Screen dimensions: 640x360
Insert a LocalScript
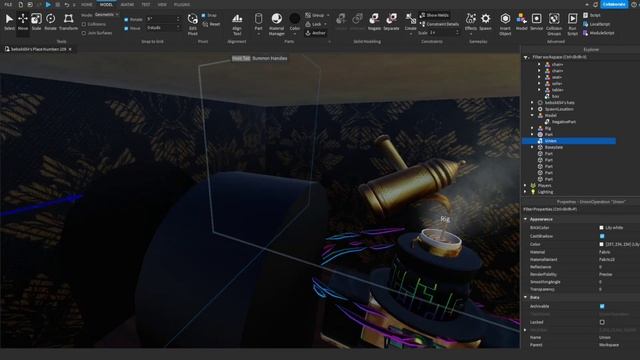[596, 24]
